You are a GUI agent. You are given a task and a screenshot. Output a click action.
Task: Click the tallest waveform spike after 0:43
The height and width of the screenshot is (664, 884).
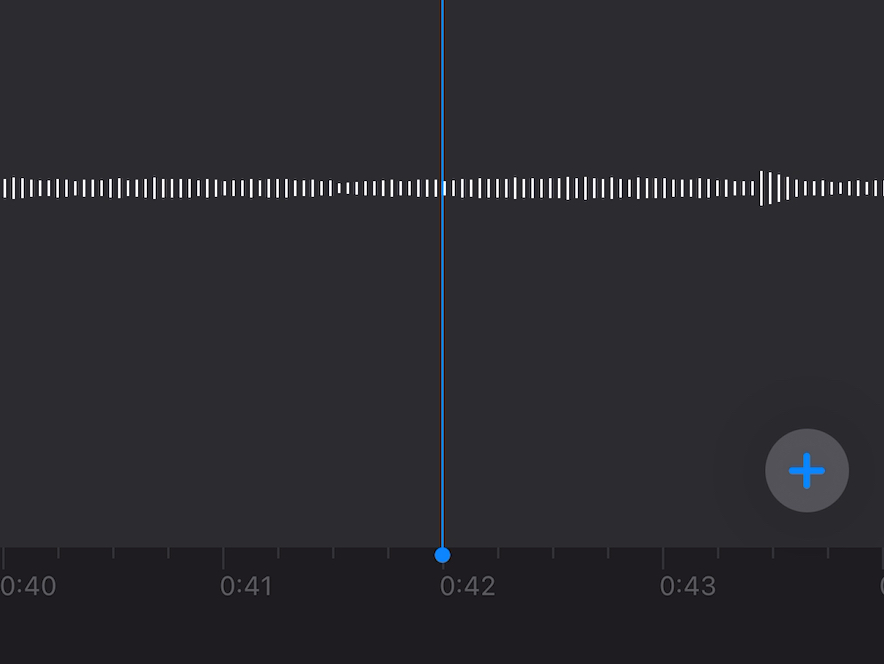pyautogui.click(x=761, y=188)
